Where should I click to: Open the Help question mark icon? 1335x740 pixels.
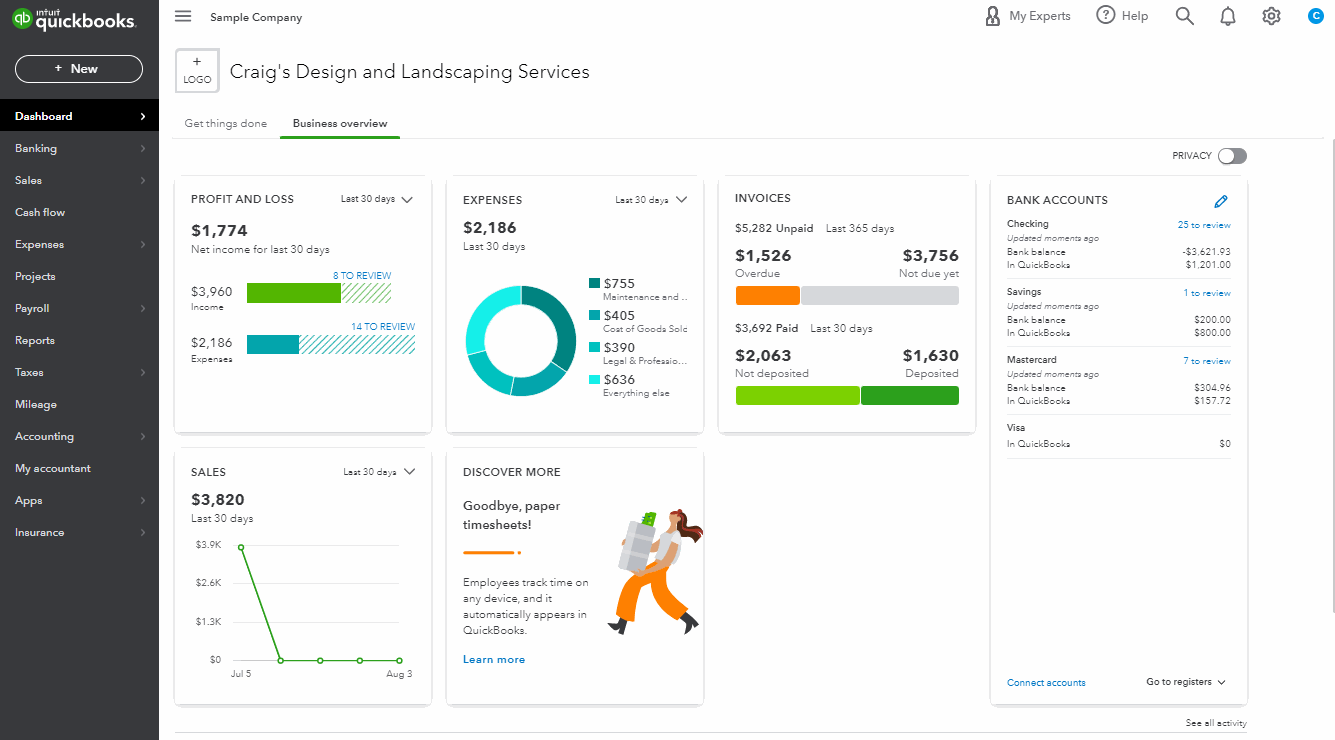coord(1105,15)
